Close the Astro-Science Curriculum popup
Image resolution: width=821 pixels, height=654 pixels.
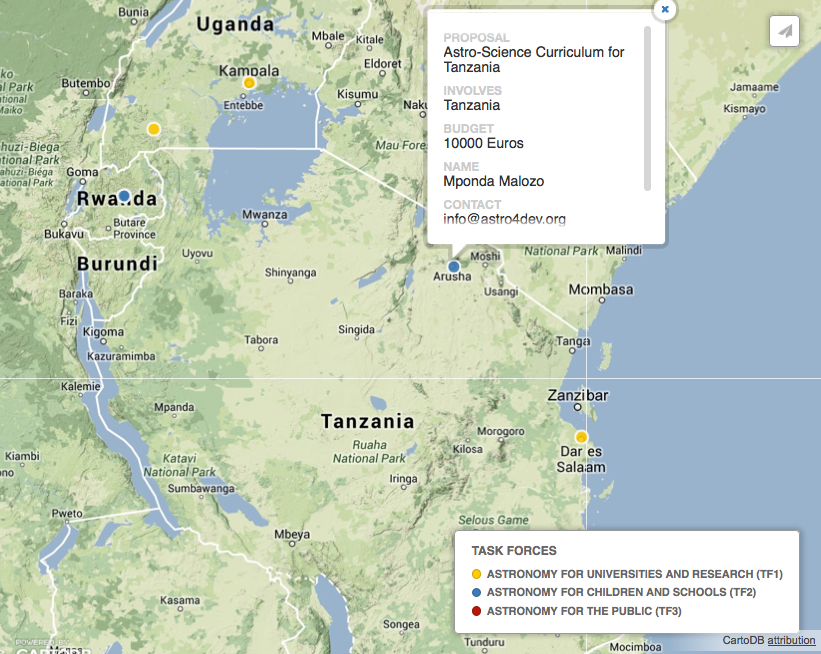[x=664, y=9]
